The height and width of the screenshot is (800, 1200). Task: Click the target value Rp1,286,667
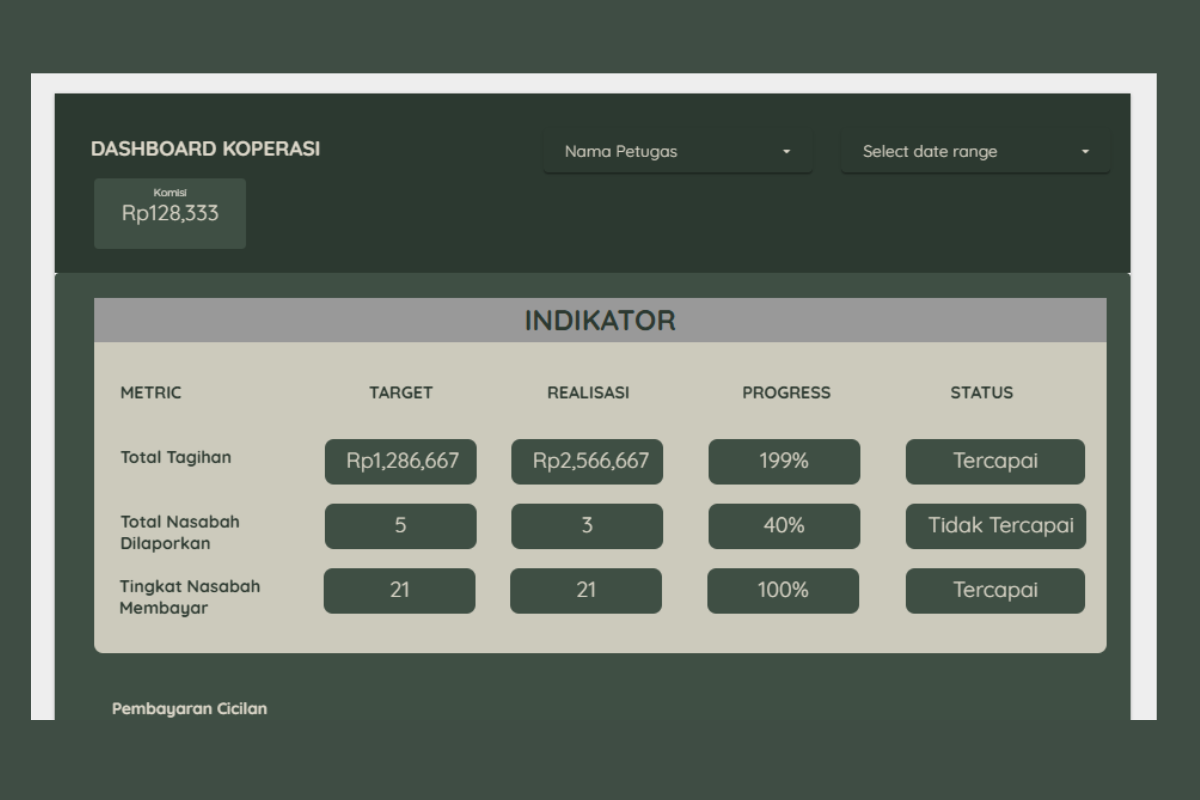(401, 462)
